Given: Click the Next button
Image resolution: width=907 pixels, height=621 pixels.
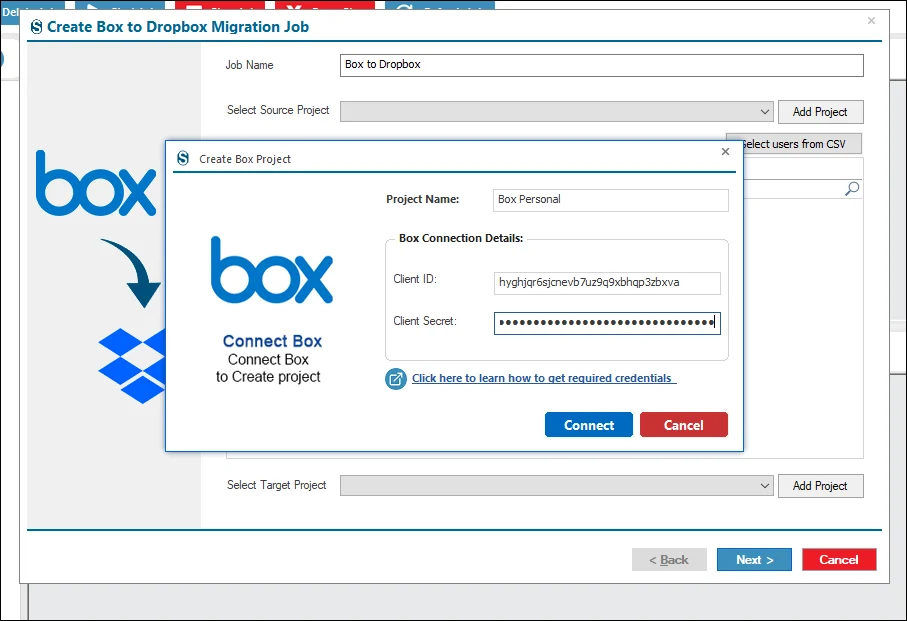Looking at the screenshot, I should click(754, 559).
